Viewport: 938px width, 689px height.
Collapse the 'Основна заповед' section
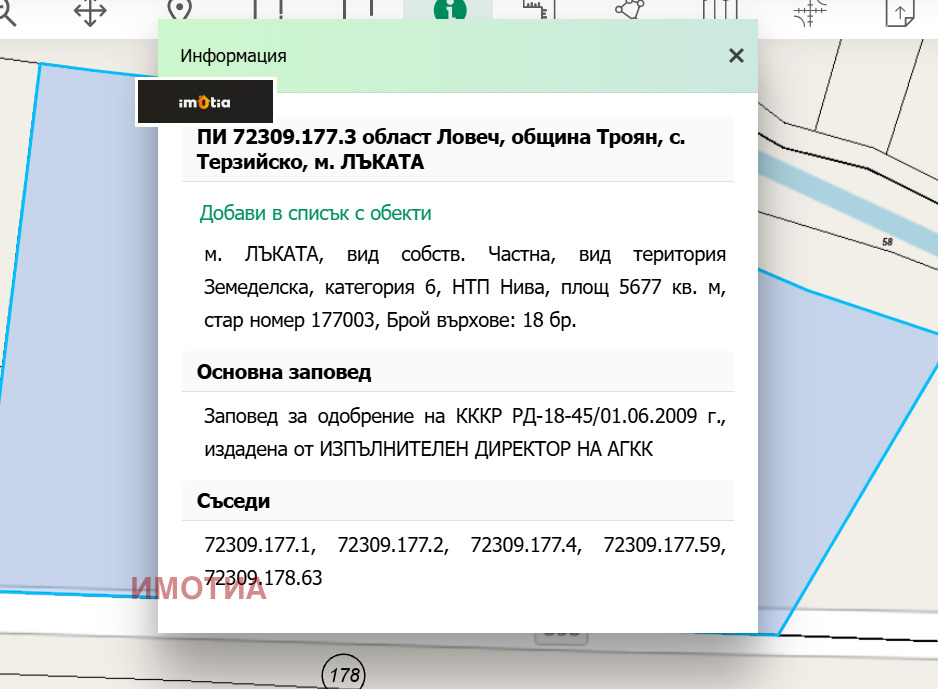point(458,371)
